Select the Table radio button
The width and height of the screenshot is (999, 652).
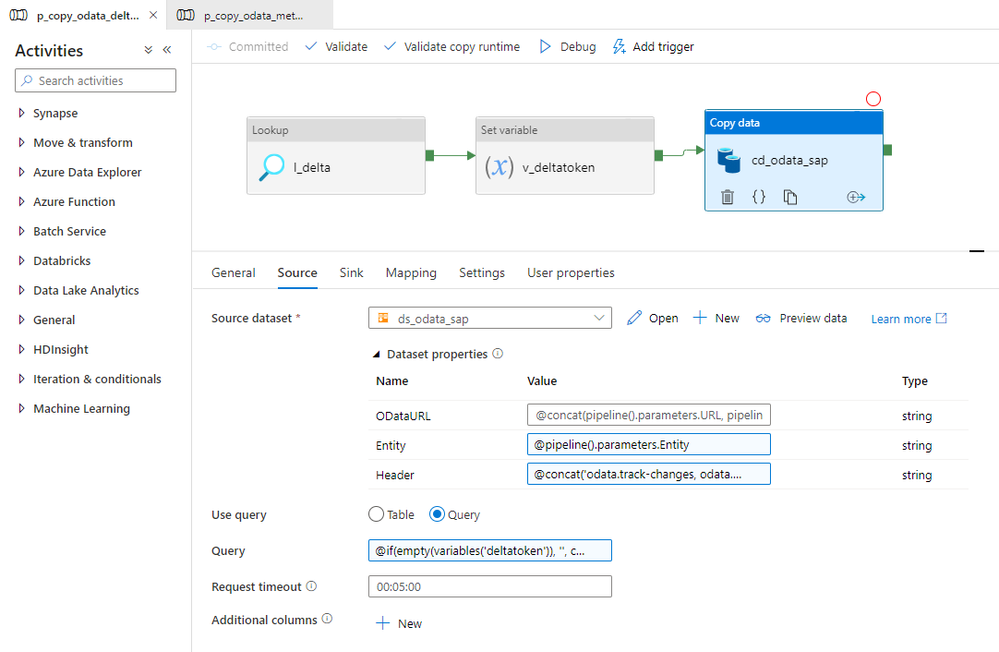point(376,514)
